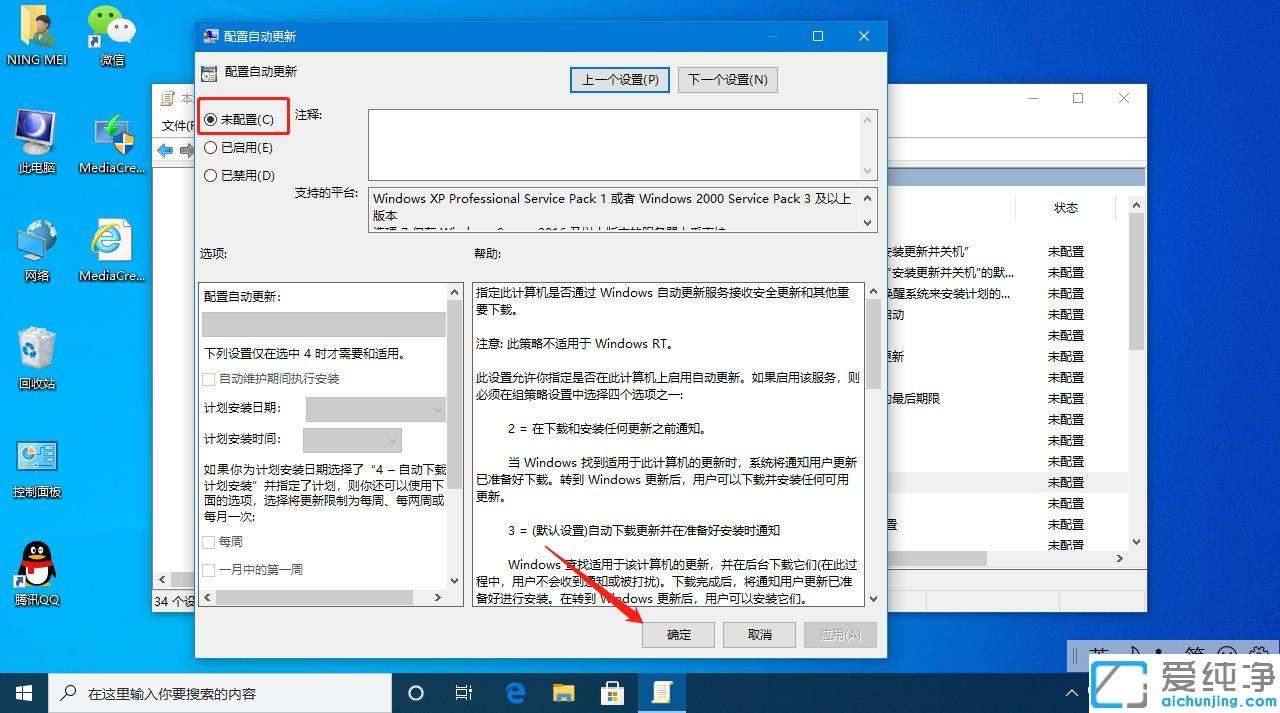Go to 上一个设置(P) previous setting
The image size is (1280, 713).
pos(619,79)
